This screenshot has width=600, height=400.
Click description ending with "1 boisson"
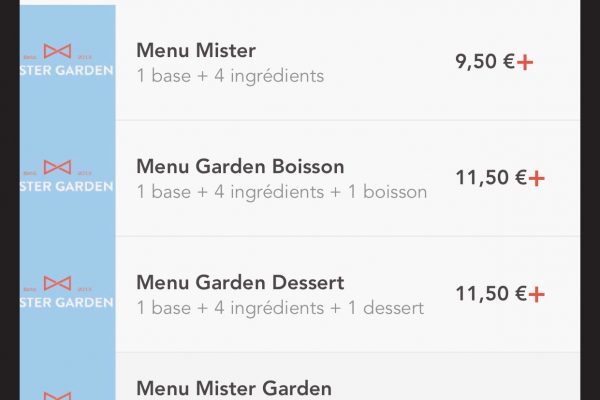282,192
